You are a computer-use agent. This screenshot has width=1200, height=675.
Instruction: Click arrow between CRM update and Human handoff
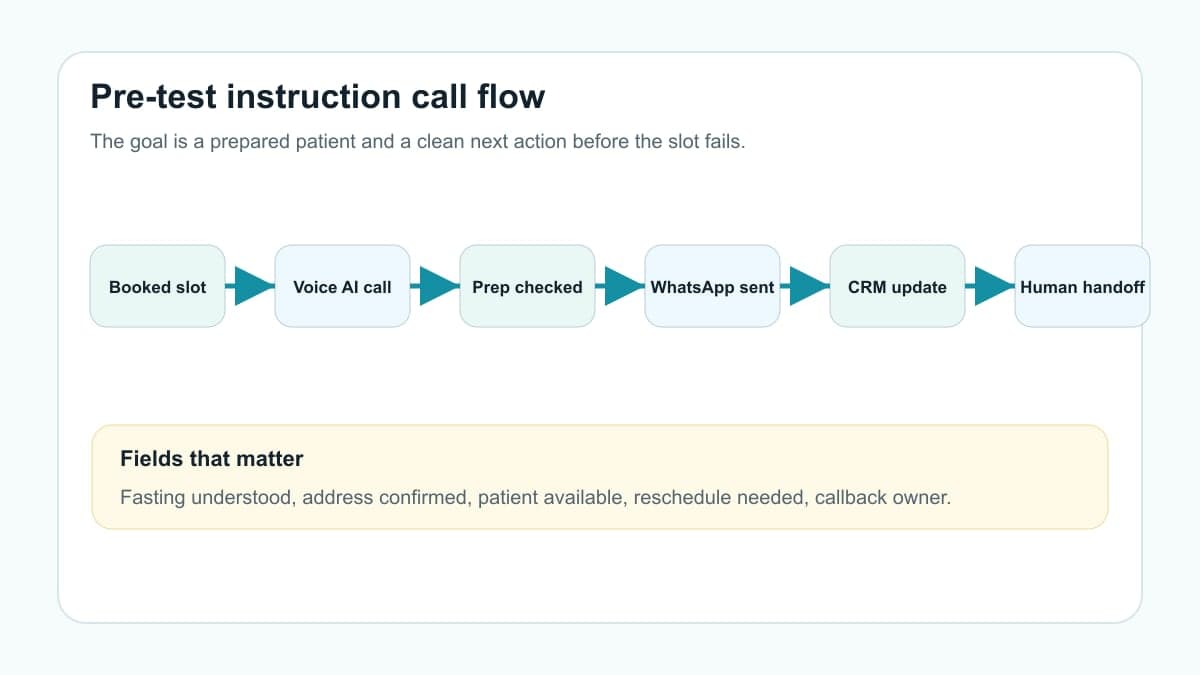[990, 286]
